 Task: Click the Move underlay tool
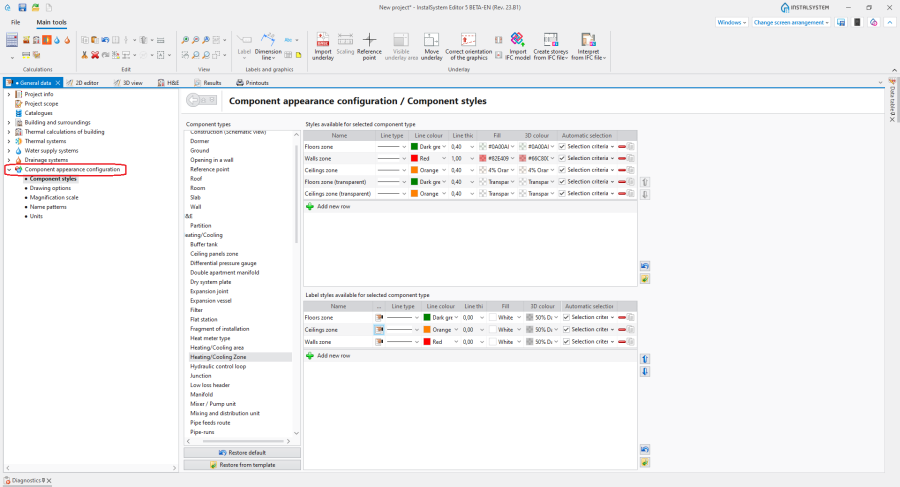tap(431, 47)
